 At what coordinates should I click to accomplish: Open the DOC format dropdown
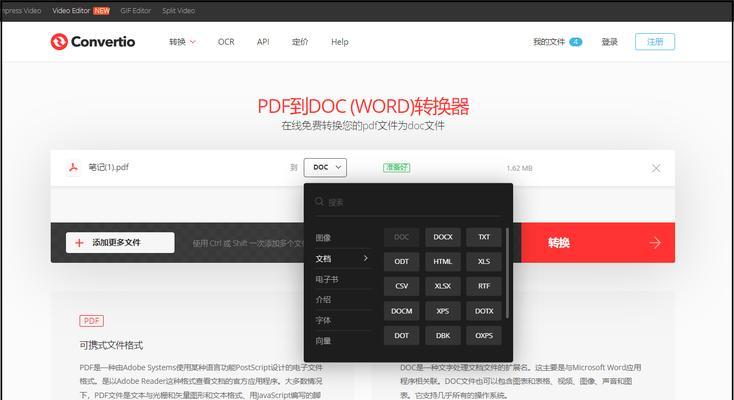(325, 167)
